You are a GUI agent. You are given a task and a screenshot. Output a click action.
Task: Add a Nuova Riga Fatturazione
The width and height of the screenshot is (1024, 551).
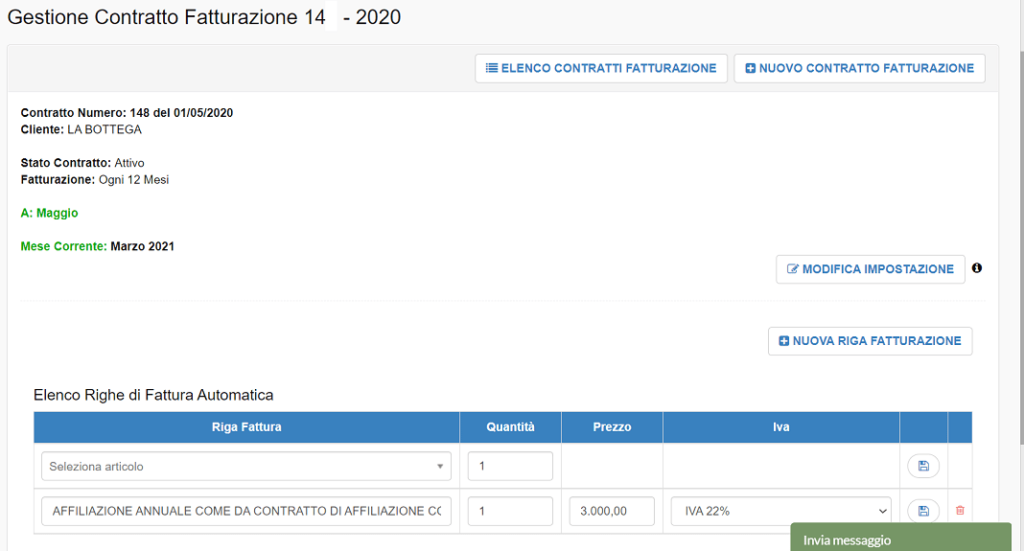[869, 341]
